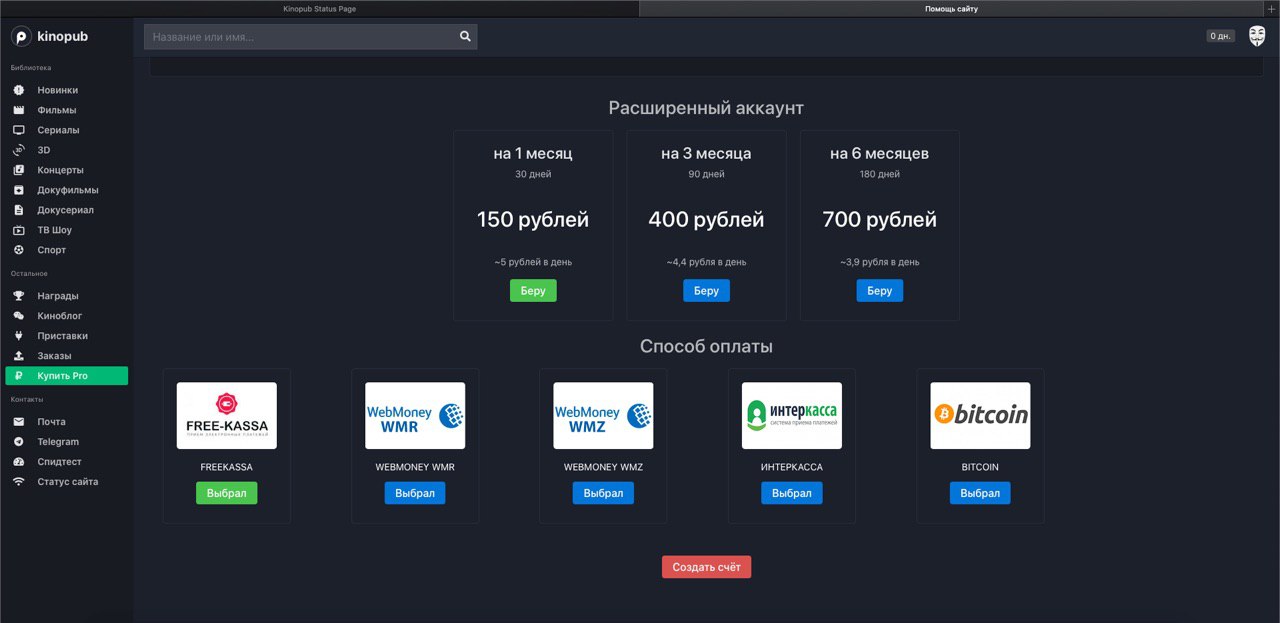Focus the Название или имя search field

click(299, 37)
